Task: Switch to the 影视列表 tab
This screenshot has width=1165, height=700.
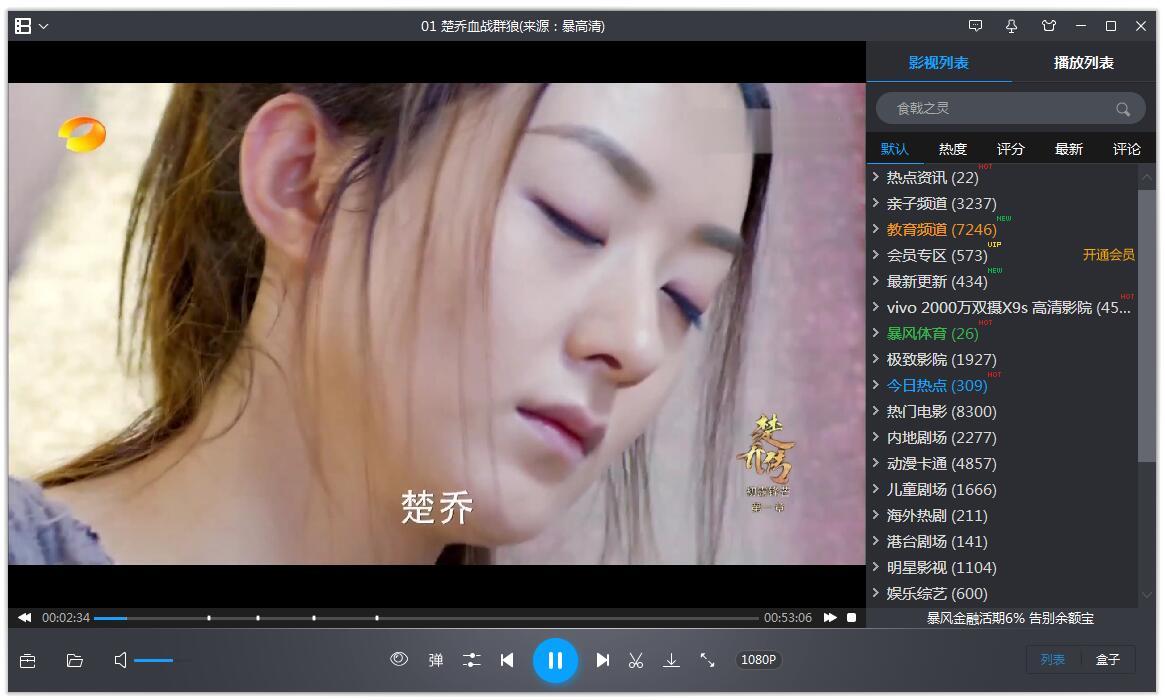Action: click(938, 62)
